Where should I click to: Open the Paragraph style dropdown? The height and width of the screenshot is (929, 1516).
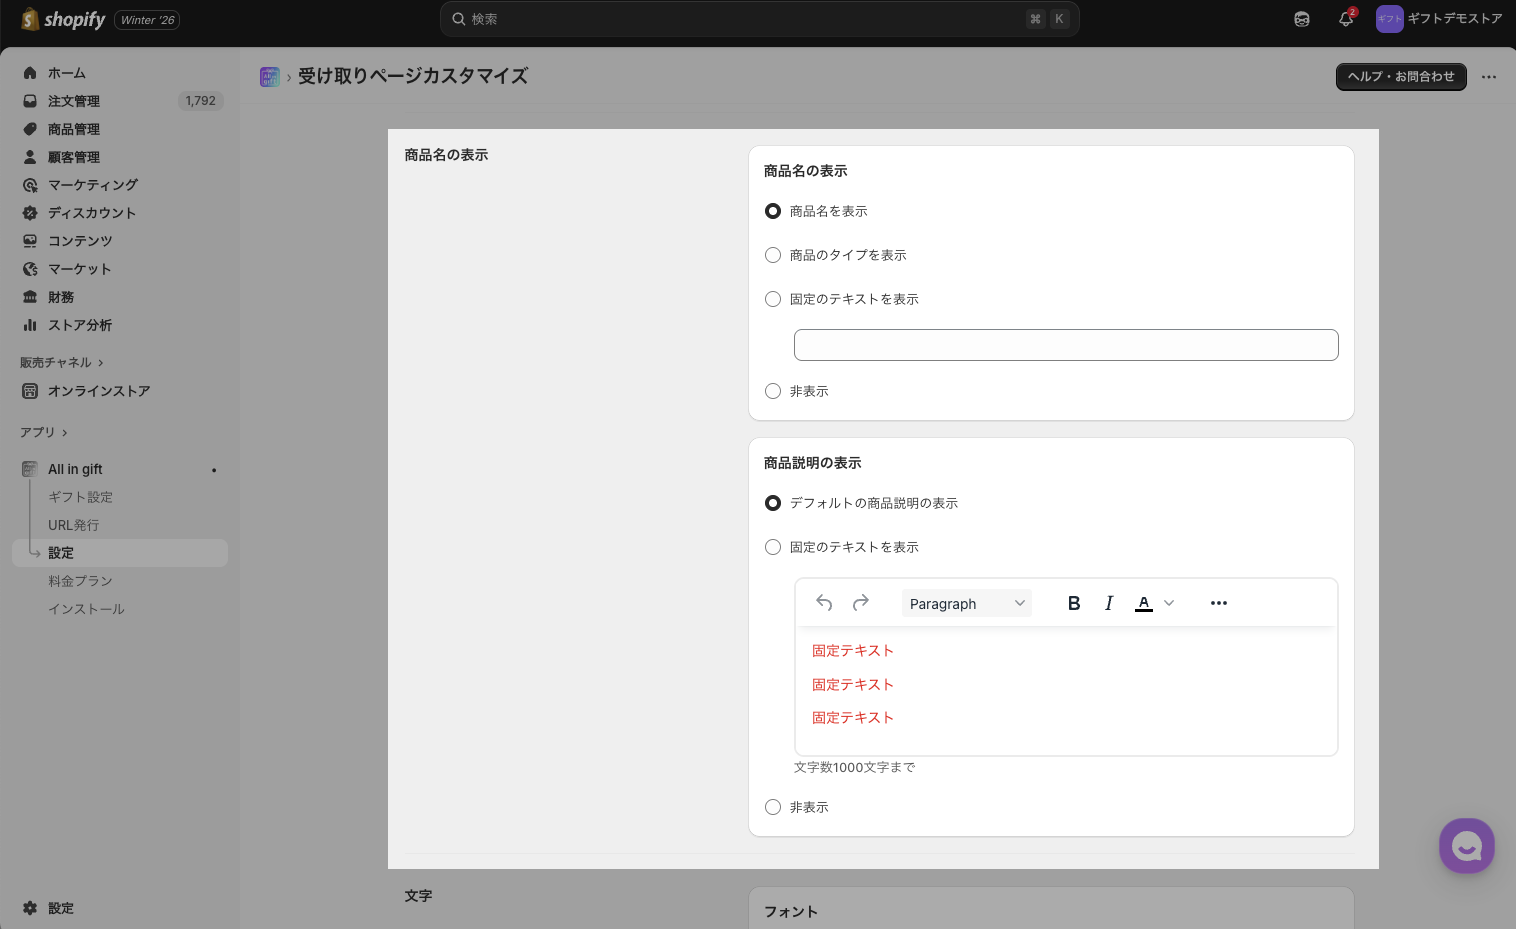point(966,603)
